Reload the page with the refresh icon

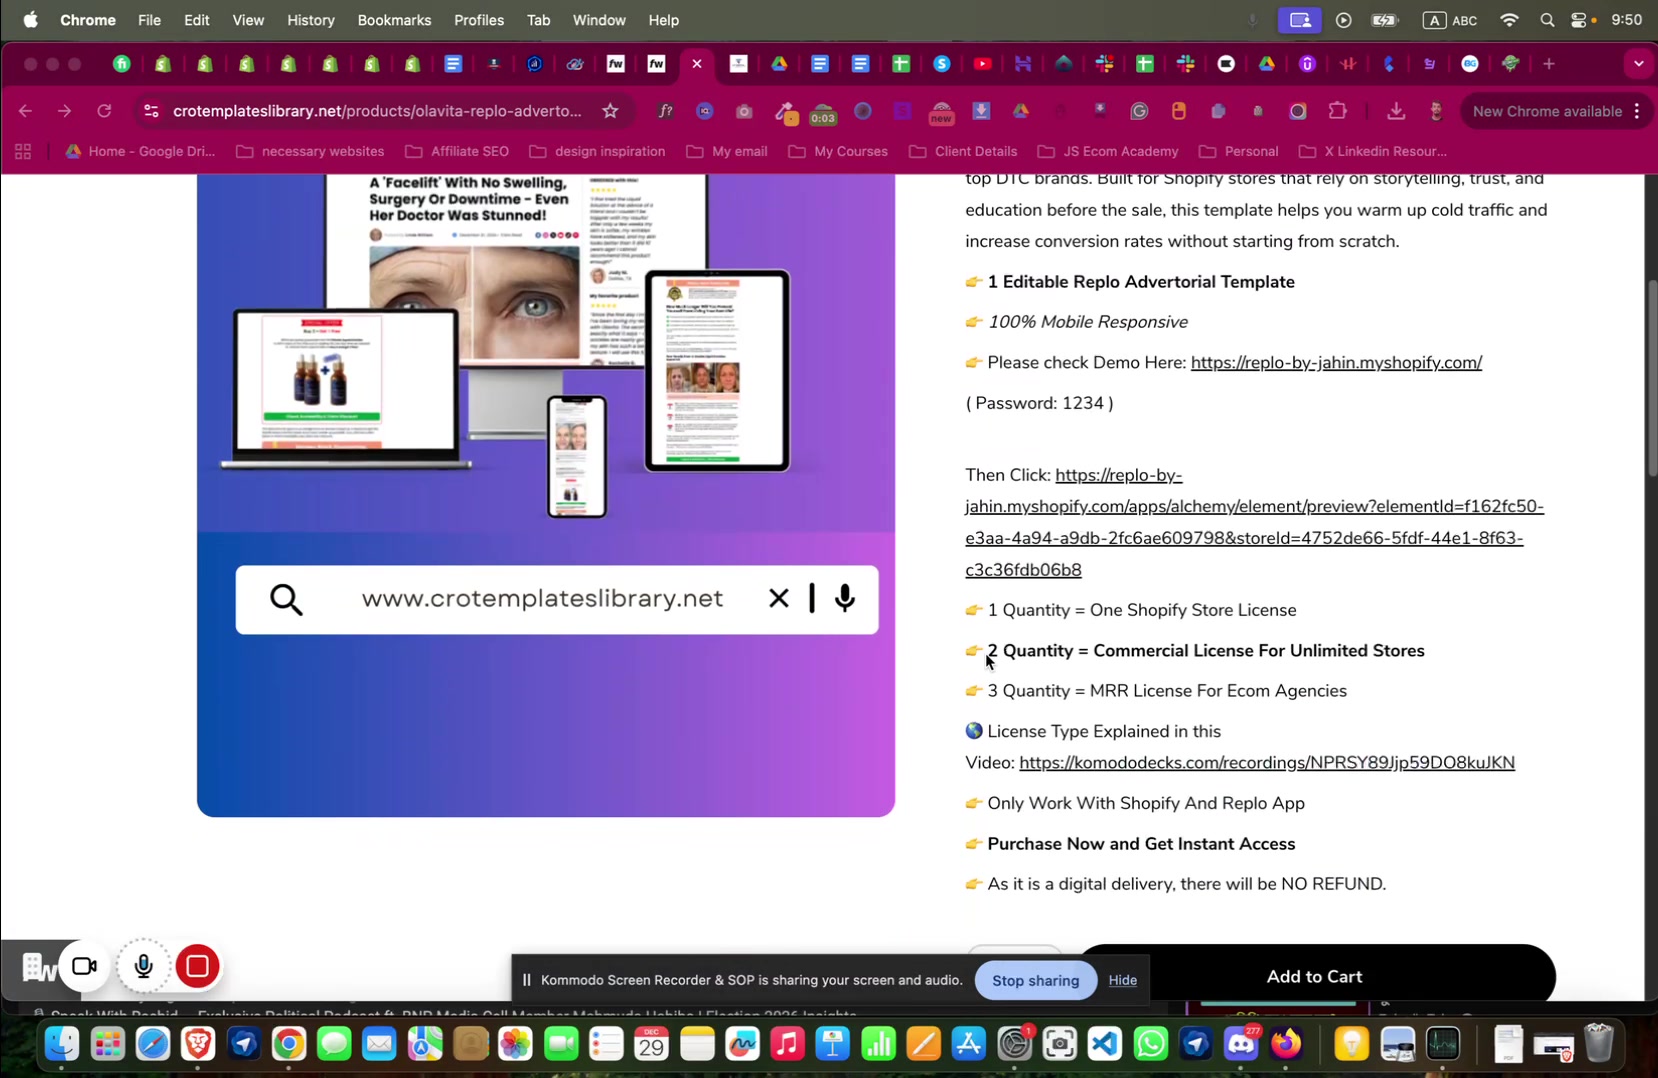click(x=104, y=111)
